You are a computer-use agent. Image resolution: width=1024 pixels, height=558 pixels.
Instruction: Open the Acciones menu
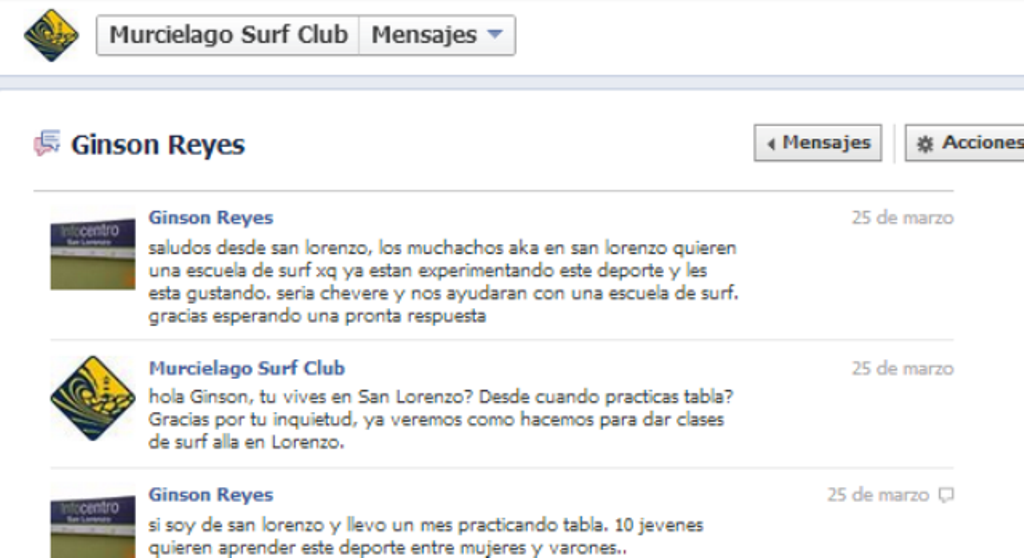[x=965, y=142]
